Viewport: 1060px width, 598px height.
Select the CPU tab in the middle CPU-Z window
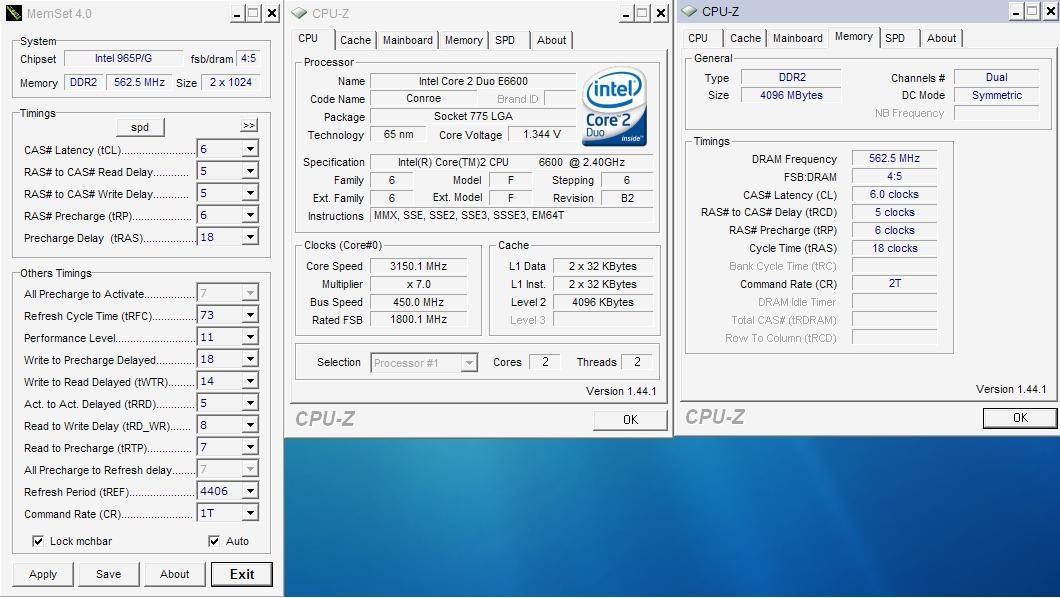click(x=308, y=39)
